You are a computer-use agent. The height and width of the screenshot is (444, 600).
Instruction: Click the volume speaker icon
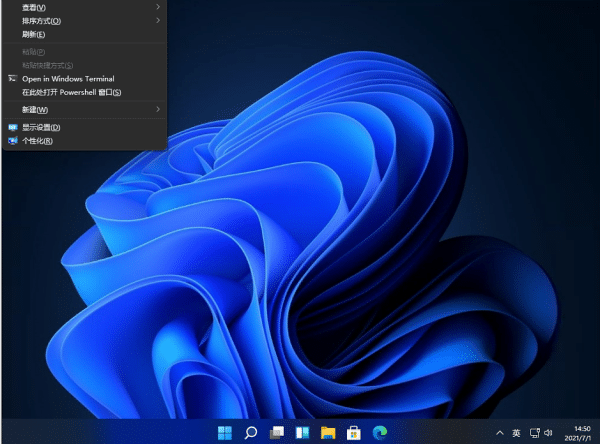[x=548, y=432]
